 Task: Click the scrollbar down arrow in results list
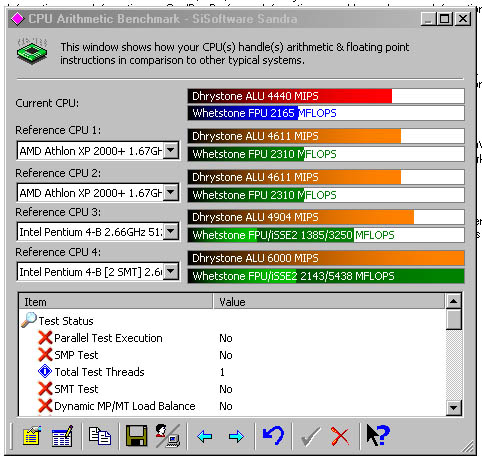[454, 407]
